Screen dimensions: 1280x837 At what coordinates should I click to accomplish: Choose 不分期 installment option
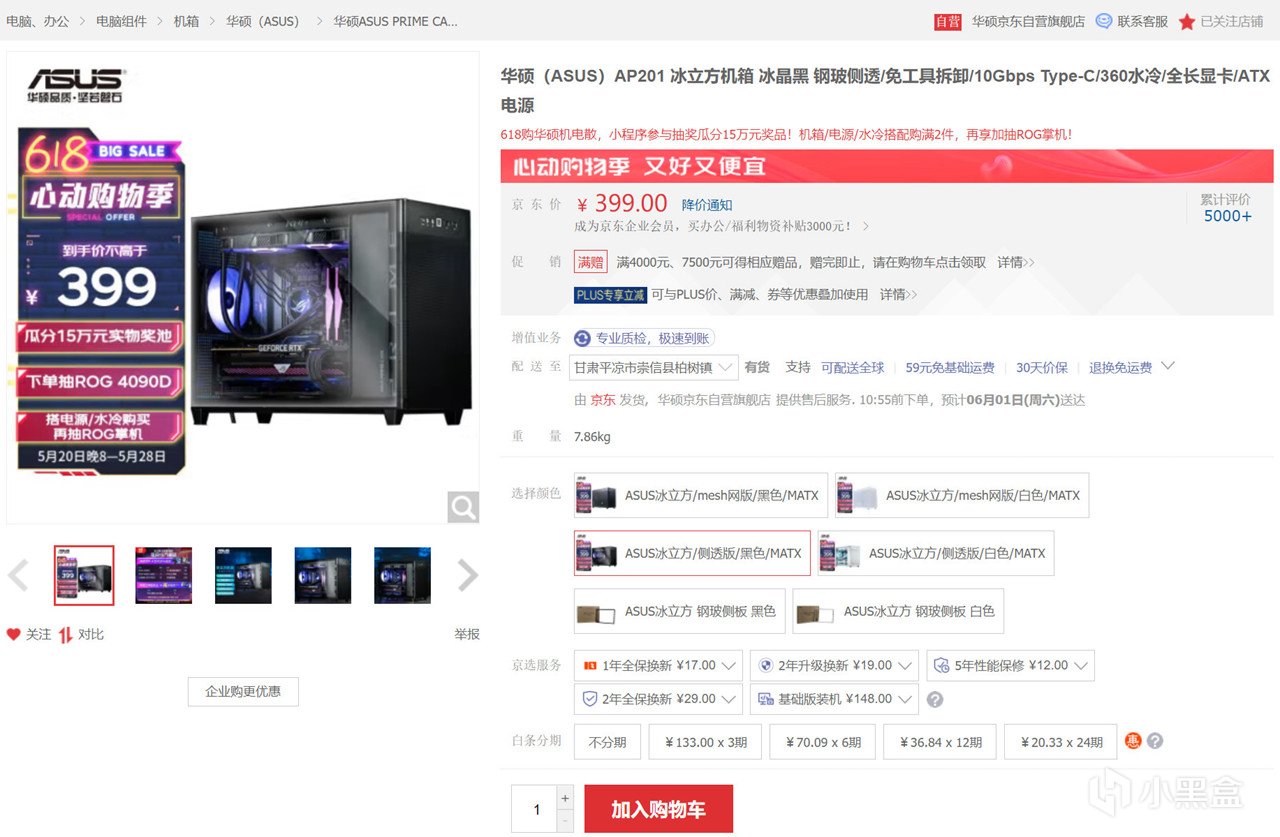[x=607, y=742]
